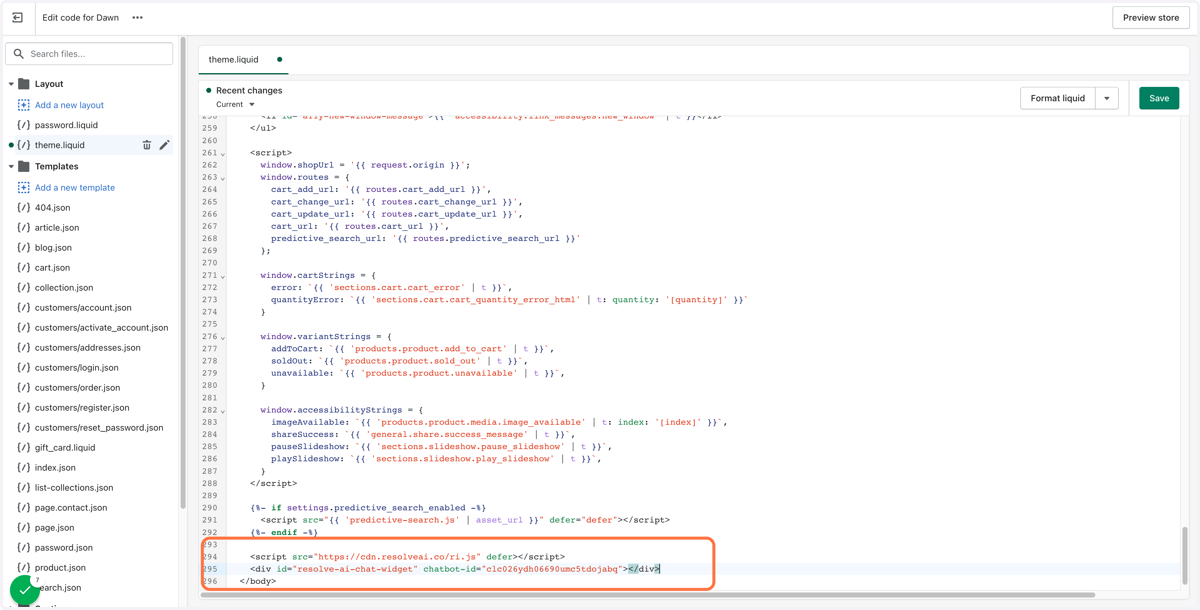
Task: Click the file icon beside index.json
Action: [x=24, y=467]
